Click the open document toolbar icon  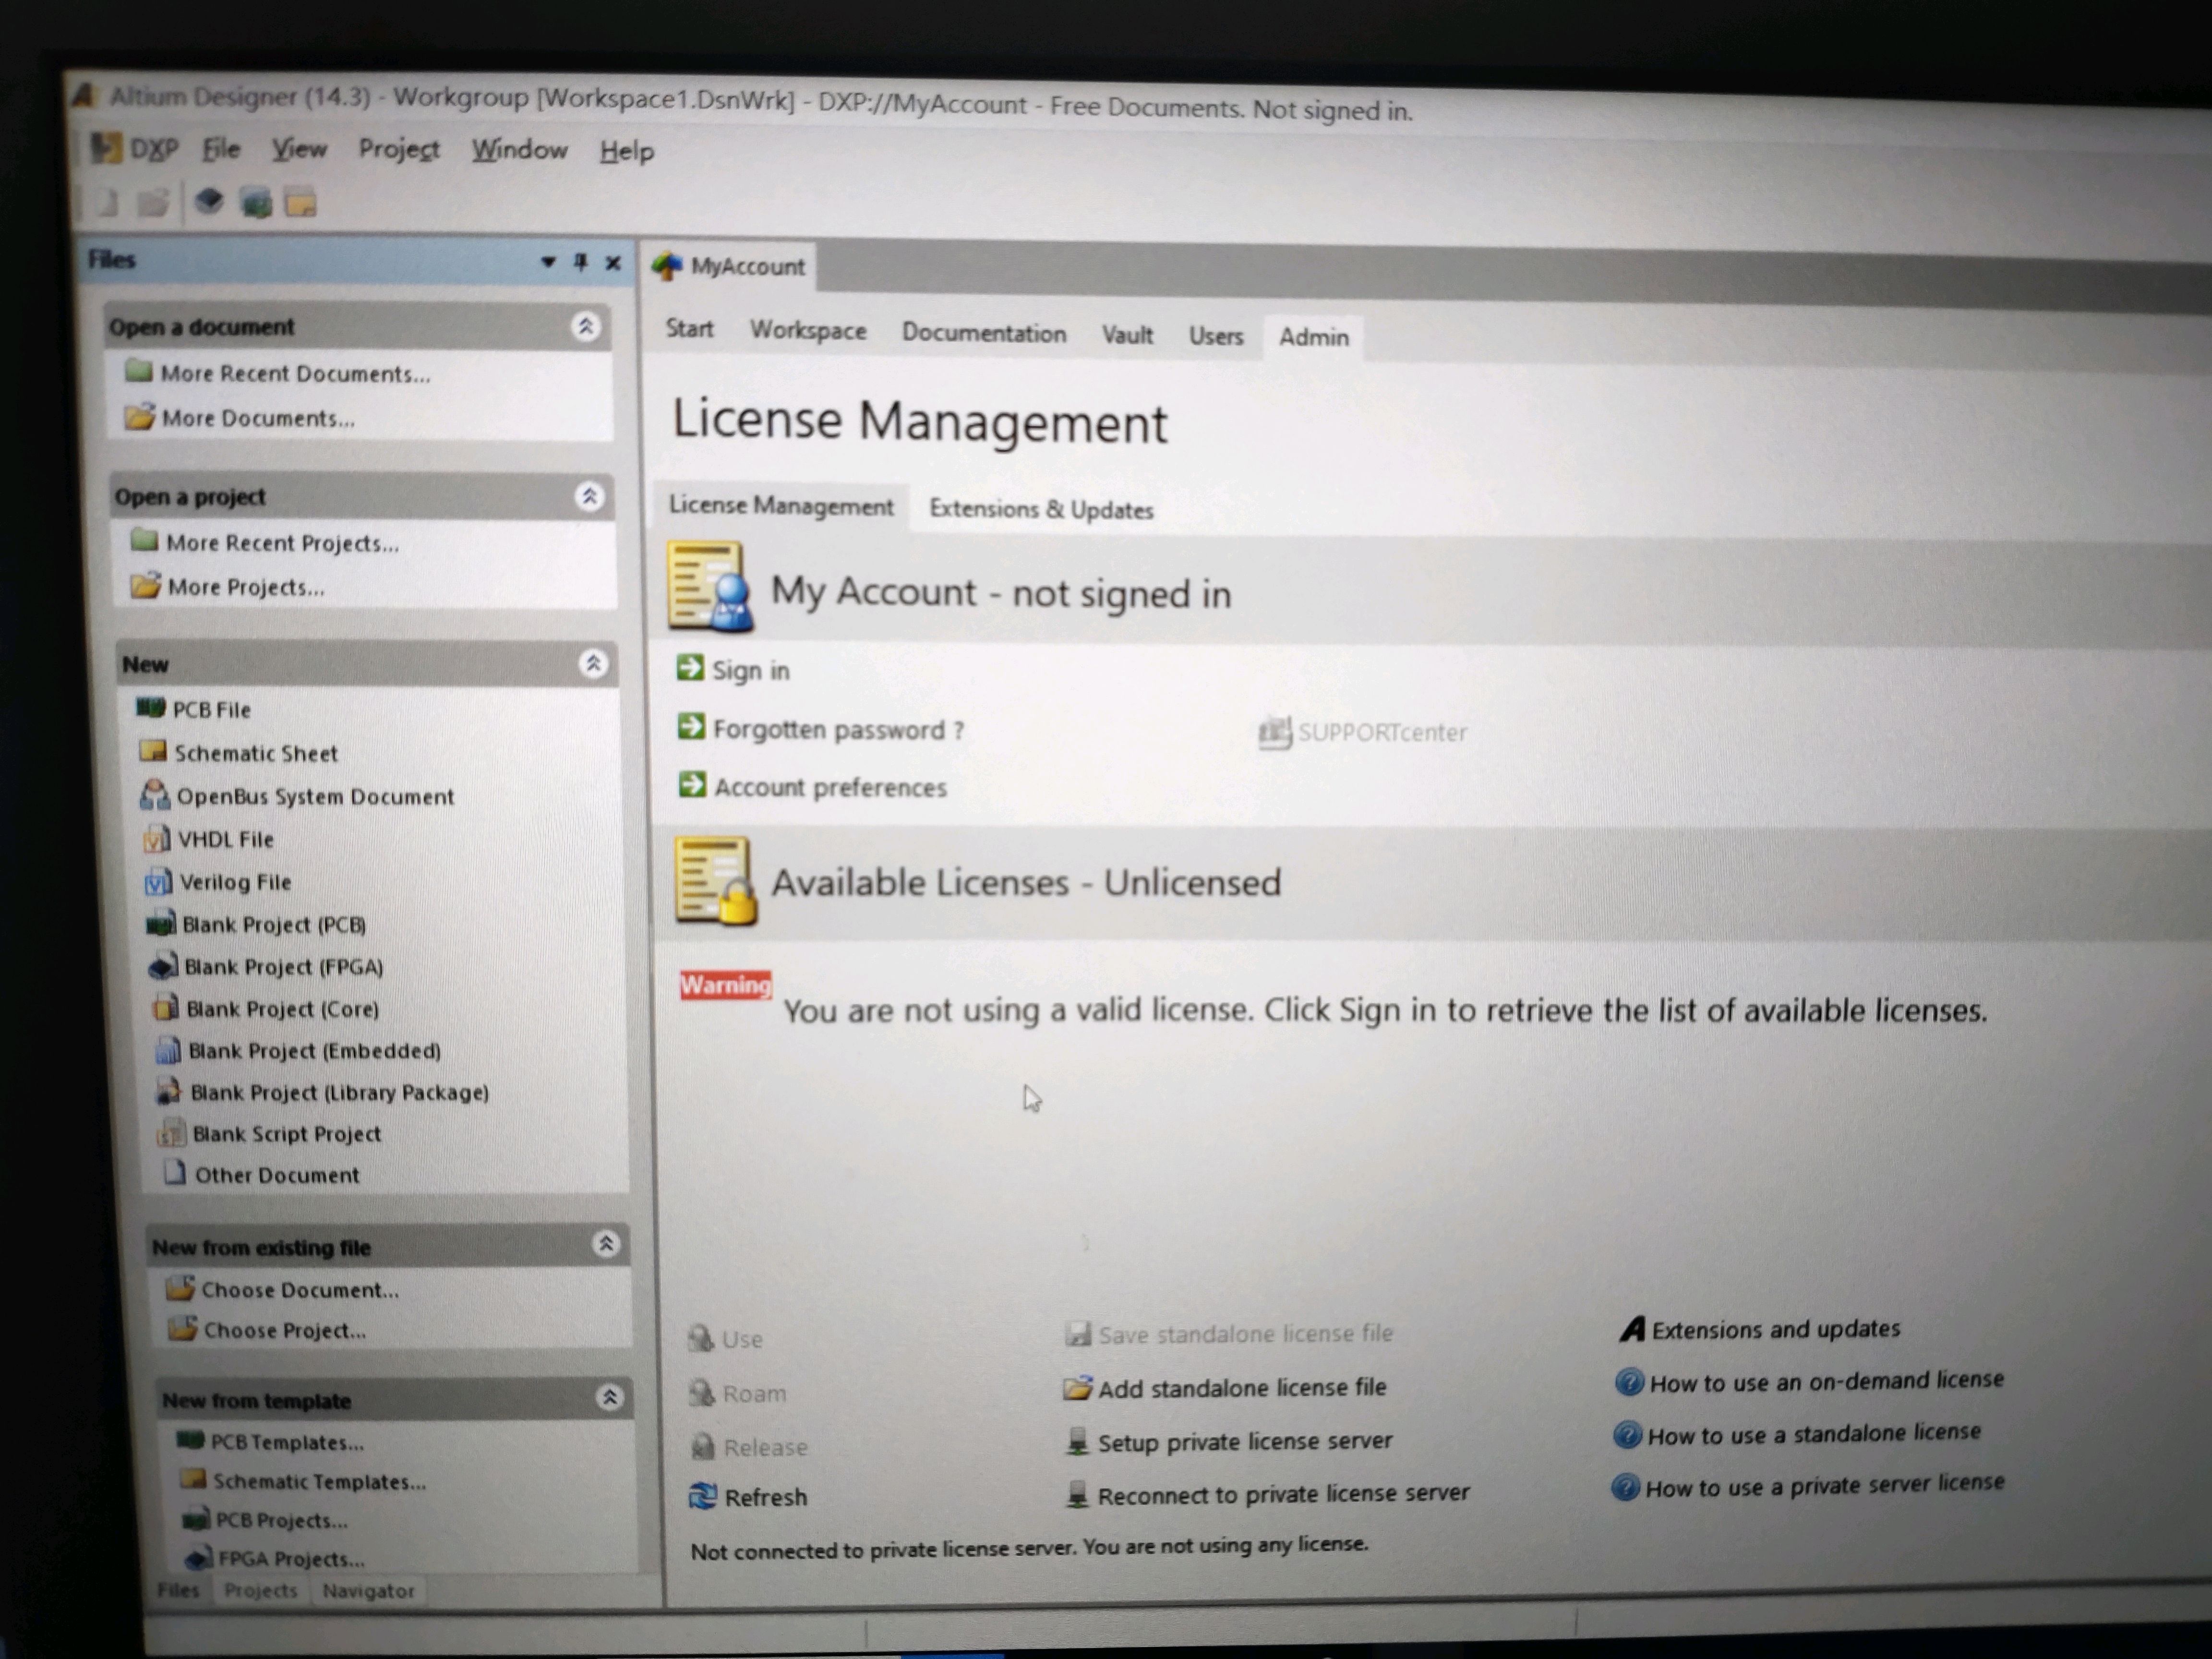[153, 203]
